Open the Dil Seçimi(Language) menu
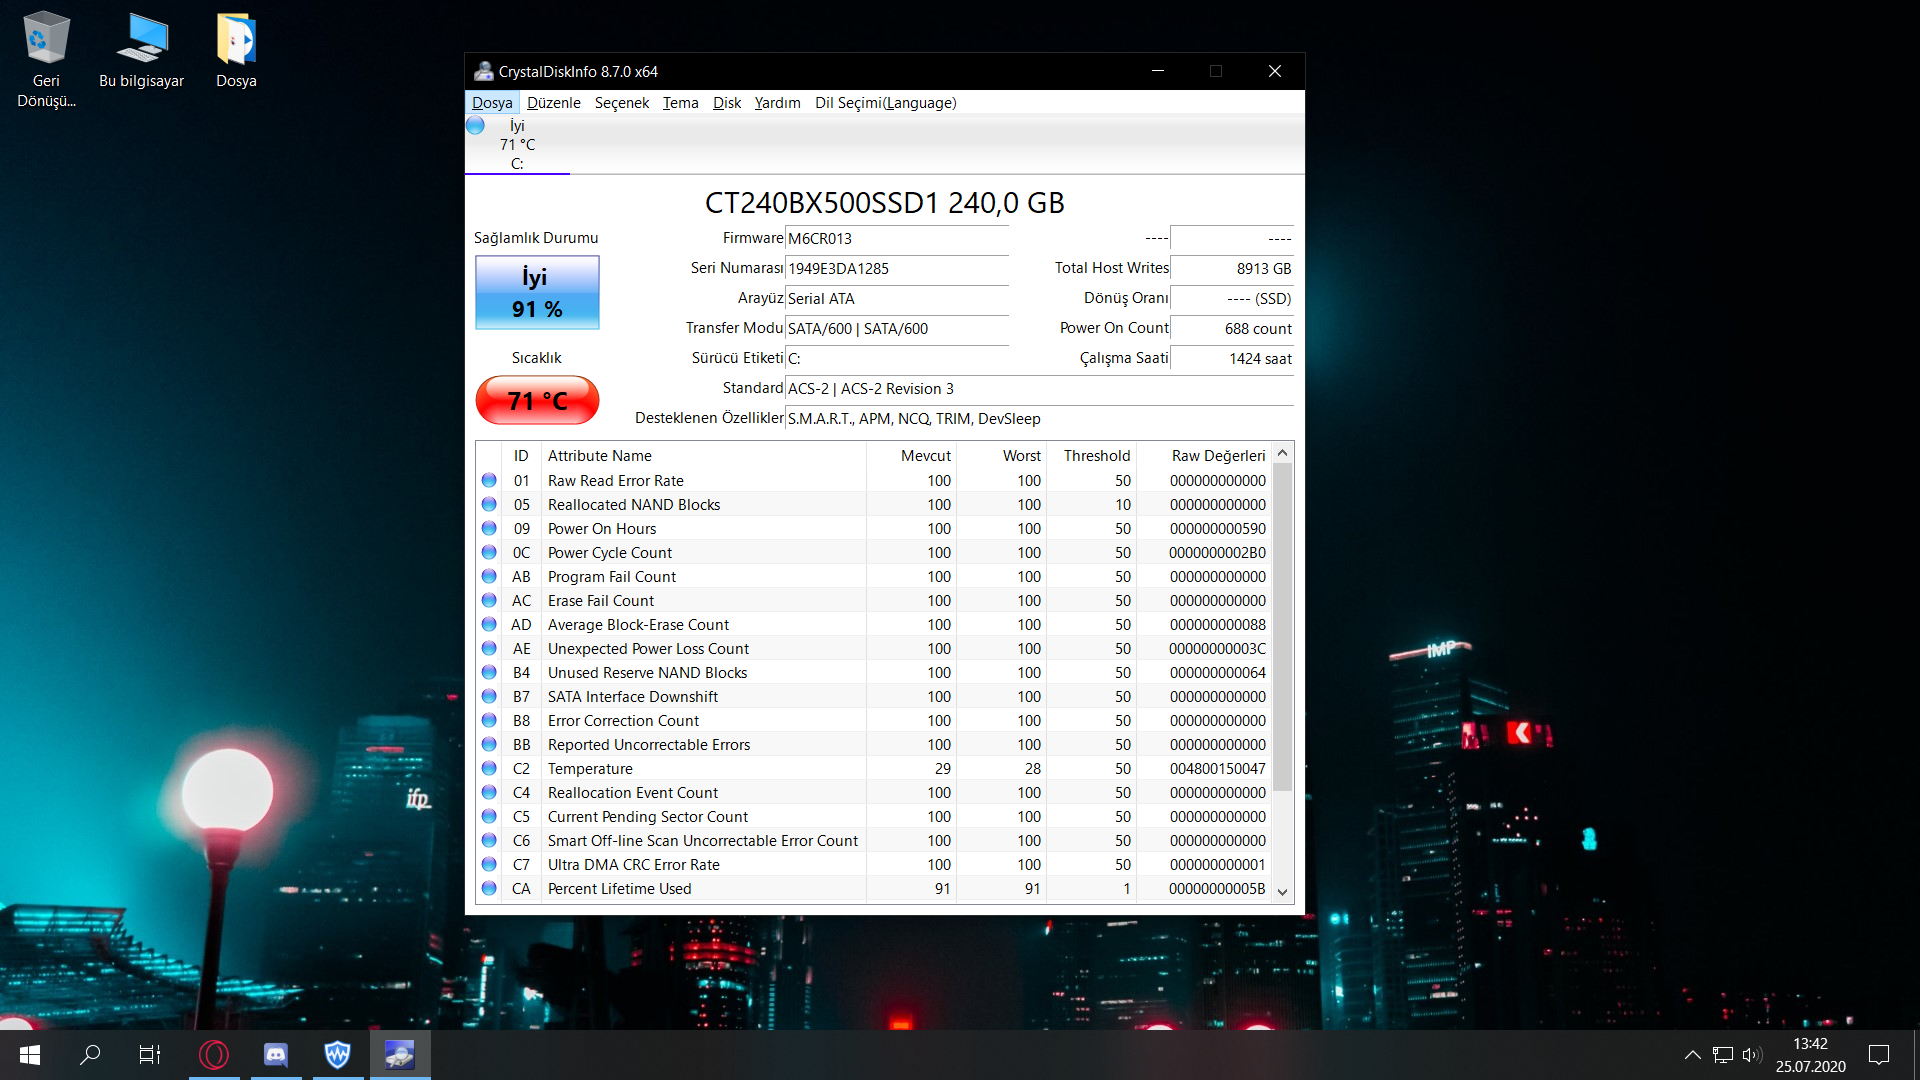1920x1080 pixels. [x=886, y=103]
